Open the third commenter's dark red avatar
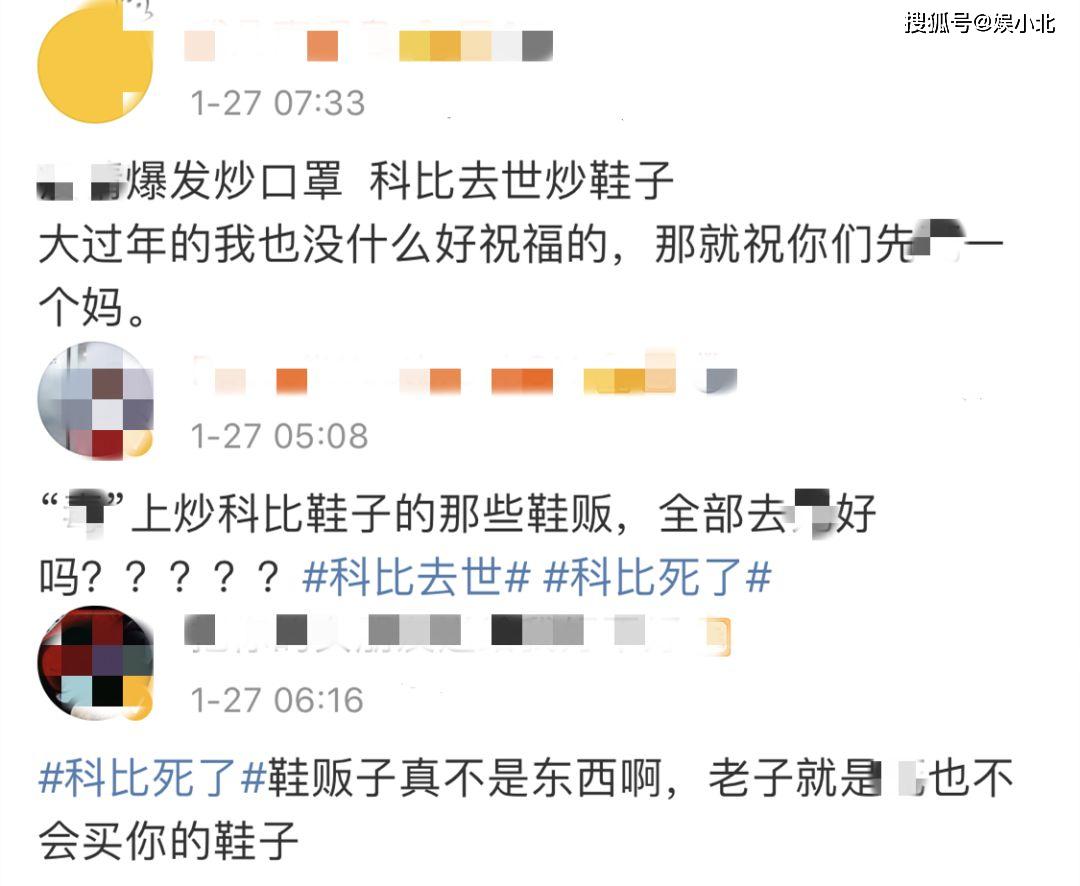Viewport: 1080px width, 886px height. [x=95, y=663]
